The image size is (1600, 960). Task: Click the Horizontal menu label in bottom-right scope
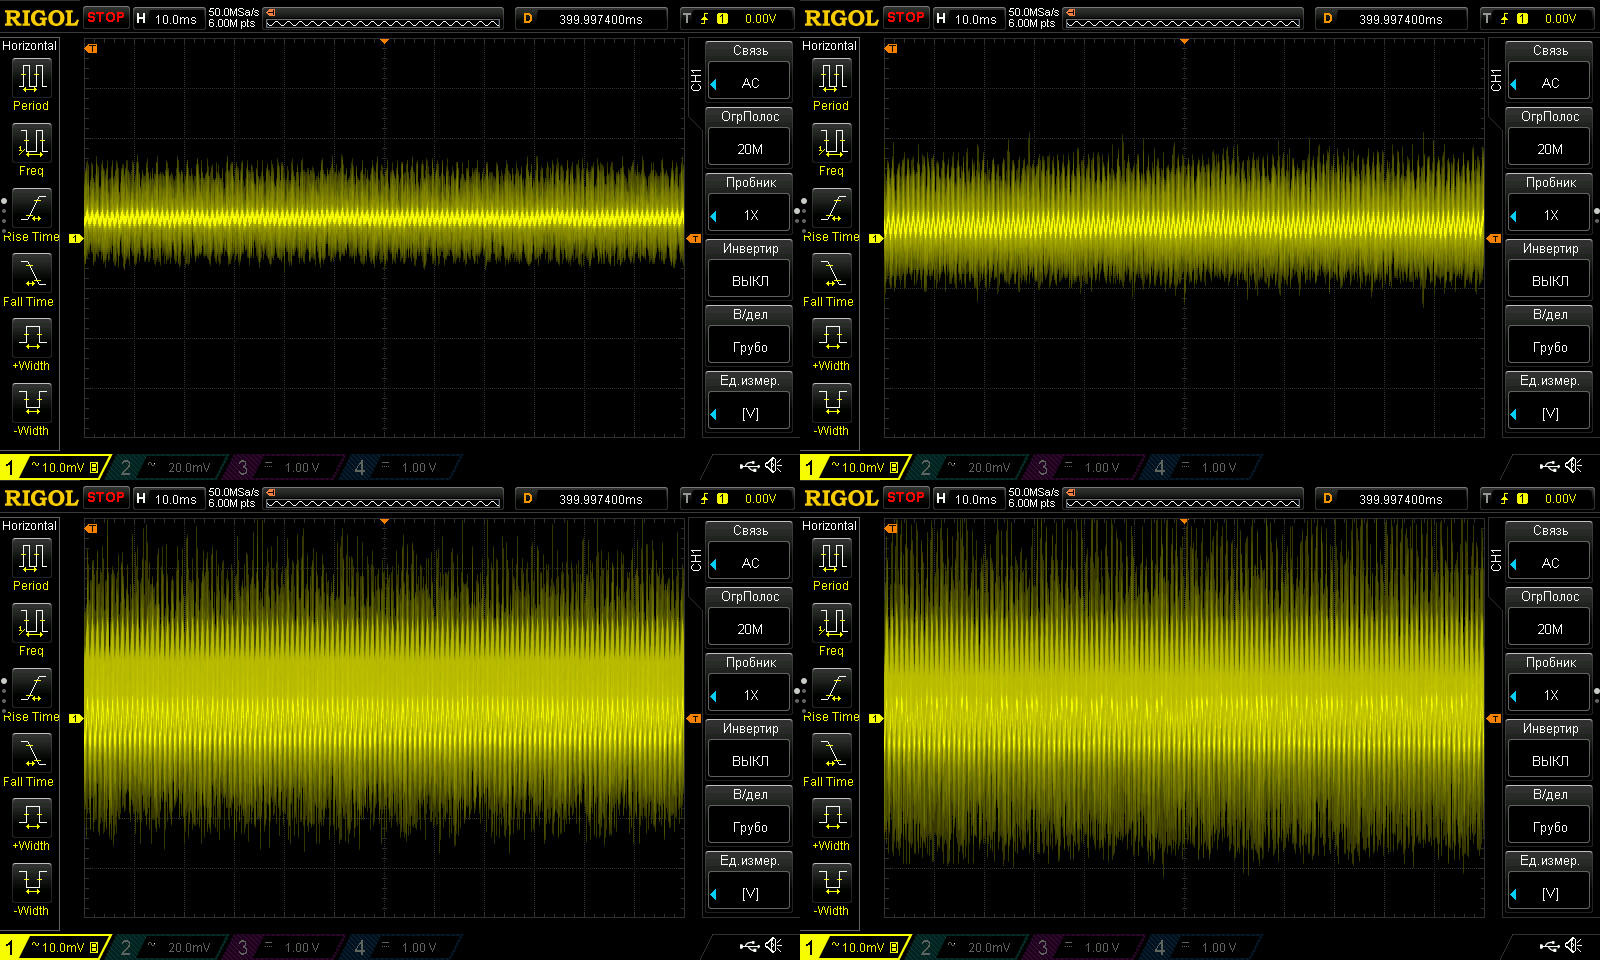pos(829,526)
